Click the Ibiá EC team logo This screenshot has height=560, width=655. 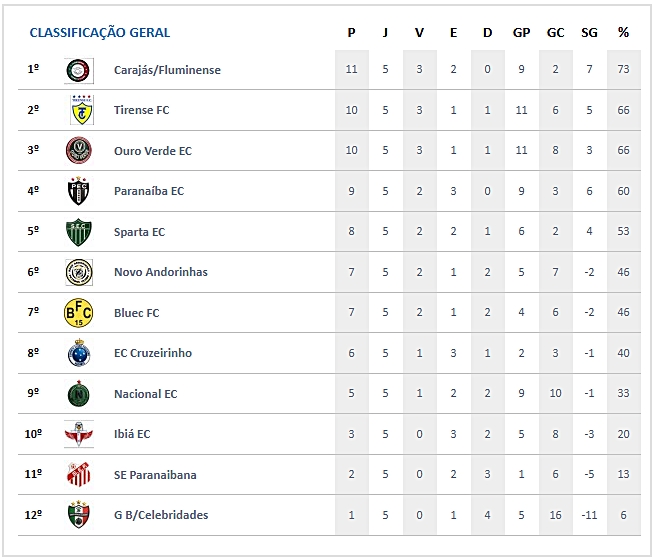pos(79,434)
